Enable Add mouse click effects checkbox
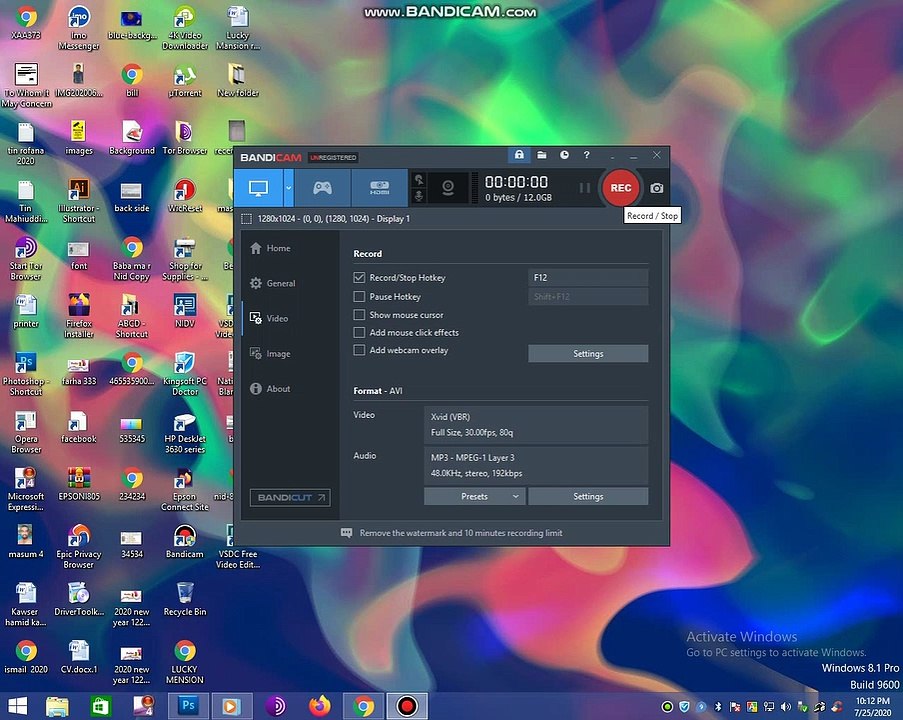 359,332
